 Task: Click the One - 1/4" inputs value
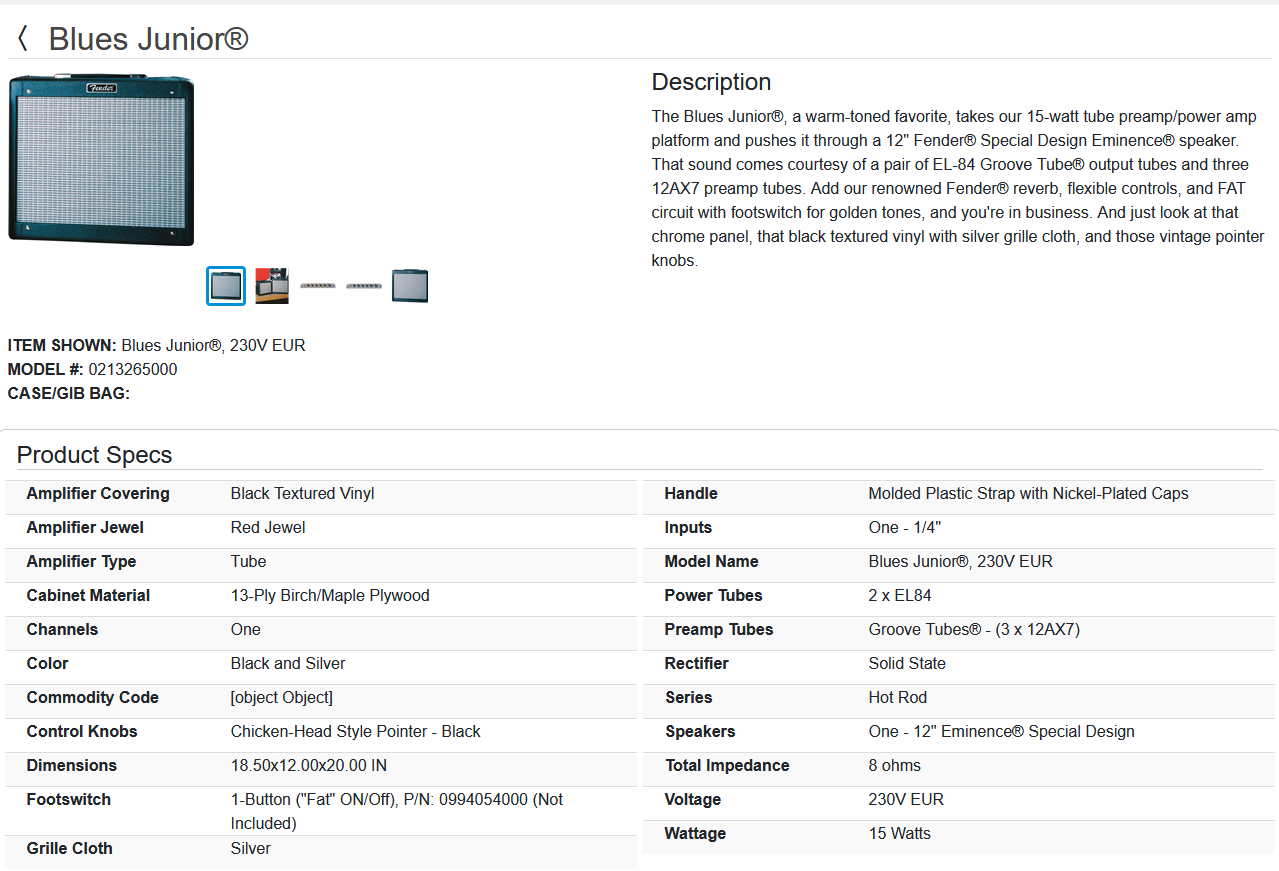point(905,527)
